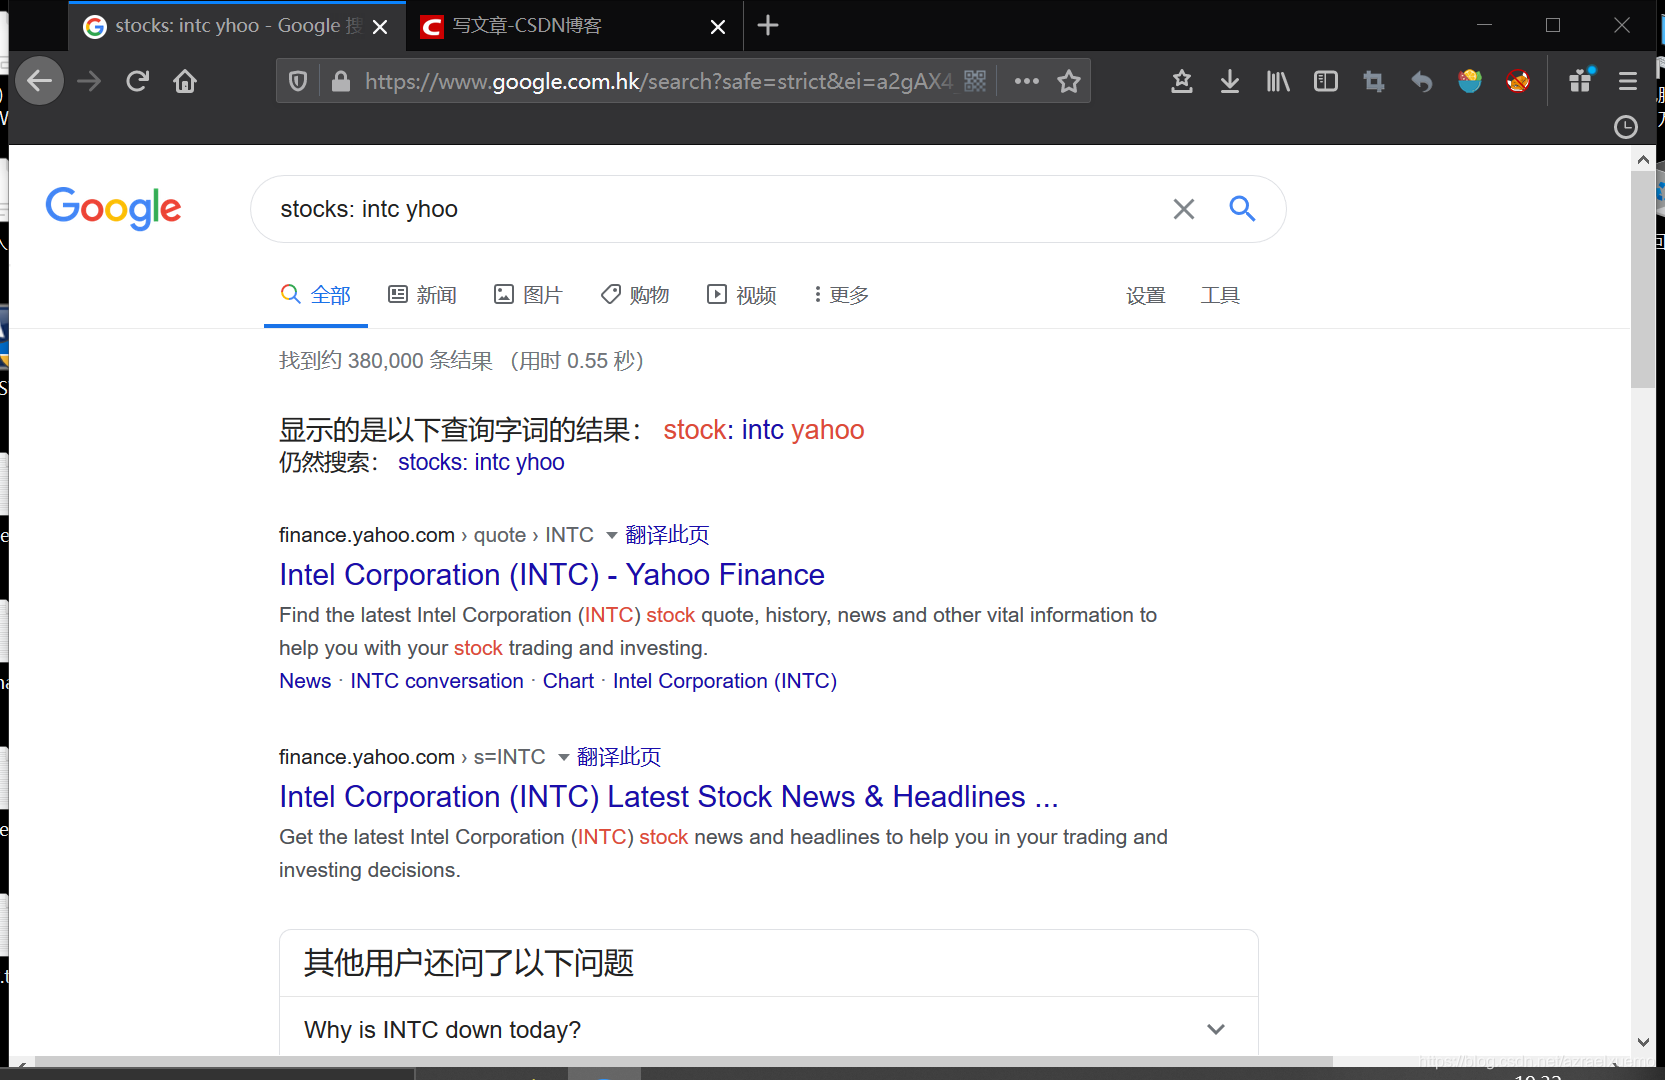This screenshot has width=1665, height=1080.
Task: Go to Google logo homepage
Action: pyautogui.click(x=113, y=208)
